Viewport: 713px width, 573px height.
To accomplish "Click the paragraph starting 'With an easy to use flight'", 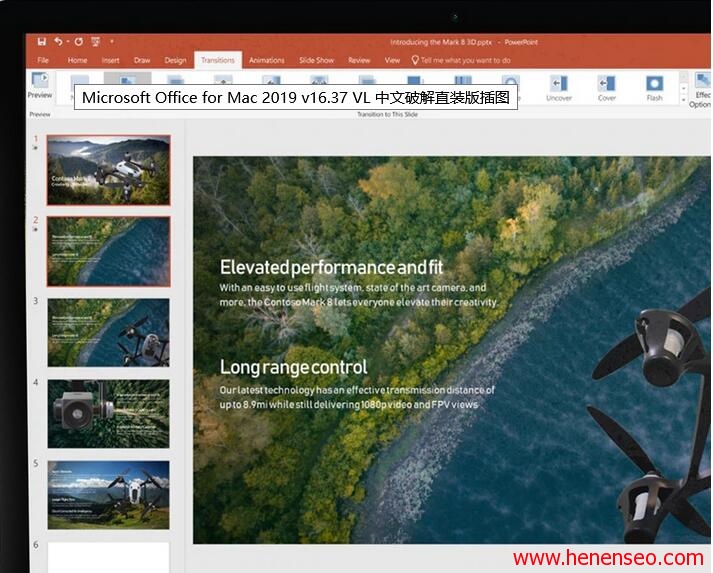I will point(358,295).
